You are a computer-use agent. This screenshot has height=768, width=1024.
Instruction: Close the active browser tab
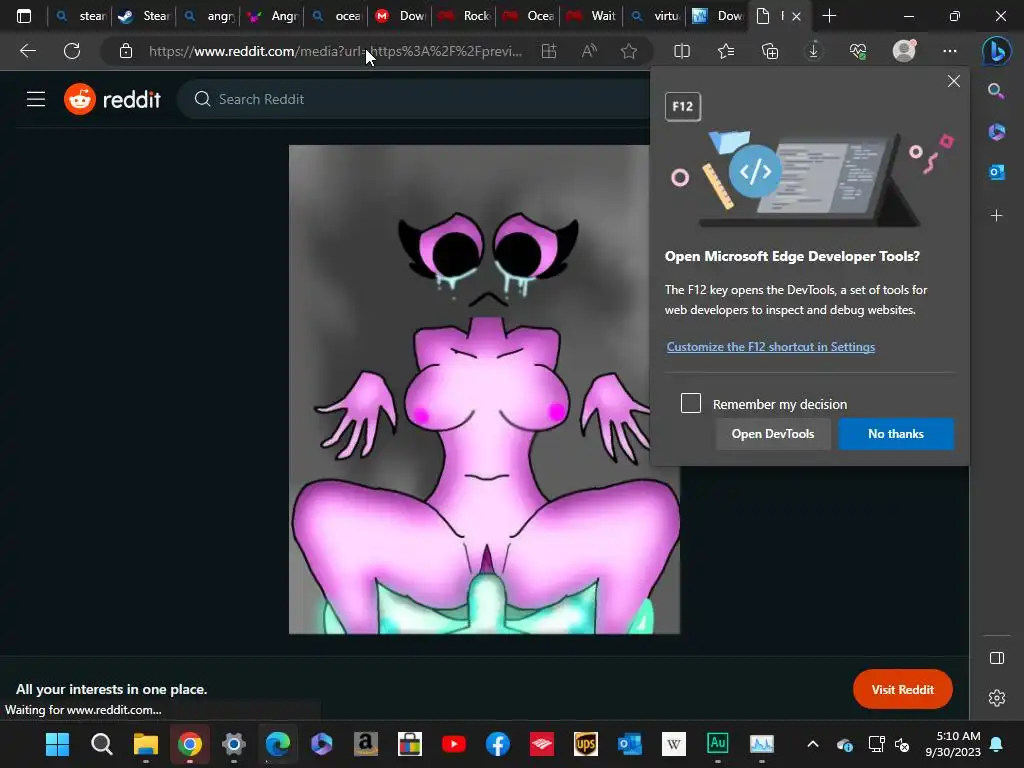tap(796, 16)
